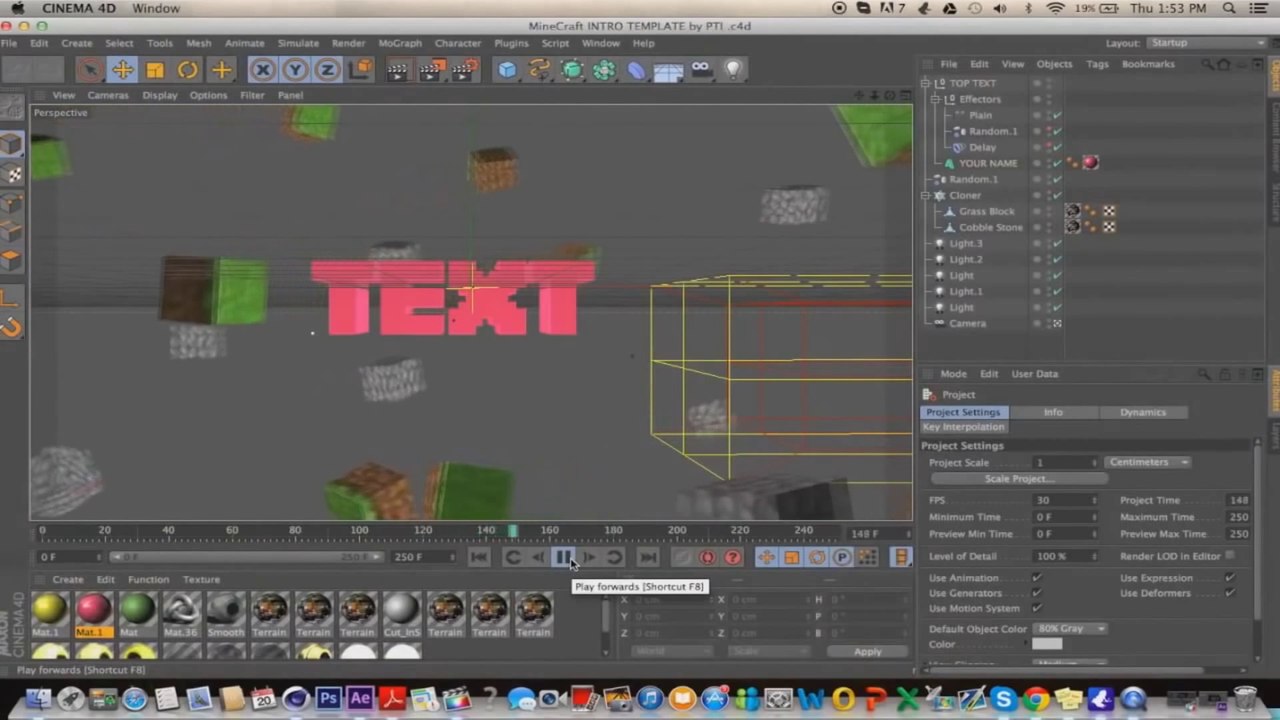Add a Light bulb object
1280x720 pixels.
[733, 70]
